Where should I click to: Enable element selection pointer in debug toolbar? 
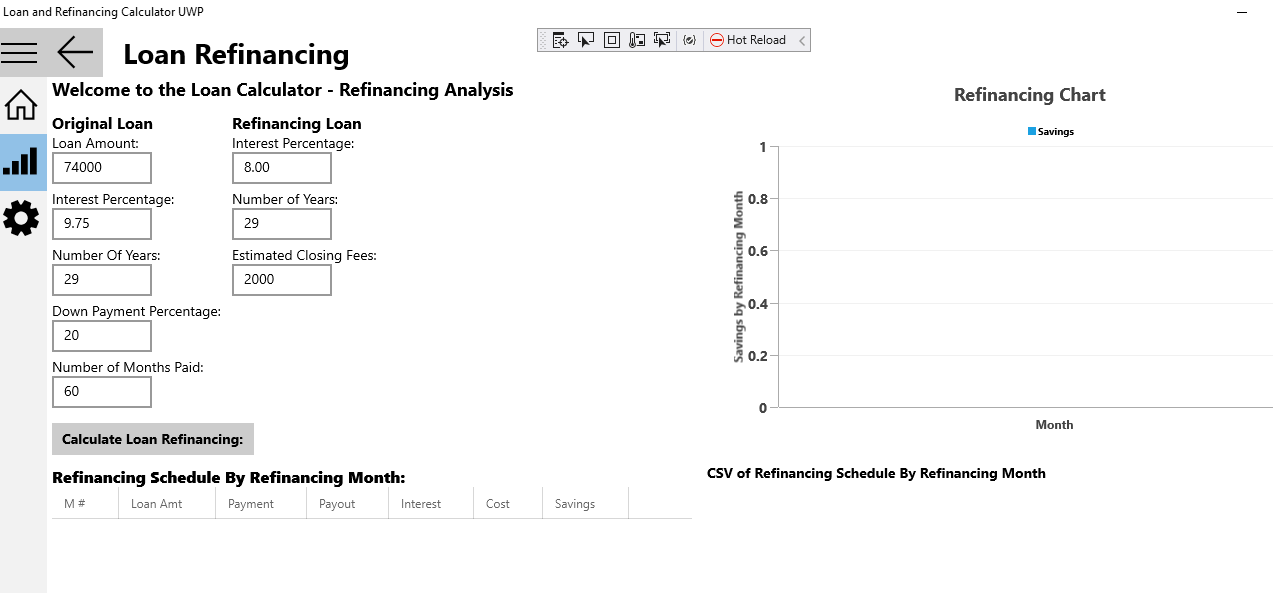pos(586,40)
